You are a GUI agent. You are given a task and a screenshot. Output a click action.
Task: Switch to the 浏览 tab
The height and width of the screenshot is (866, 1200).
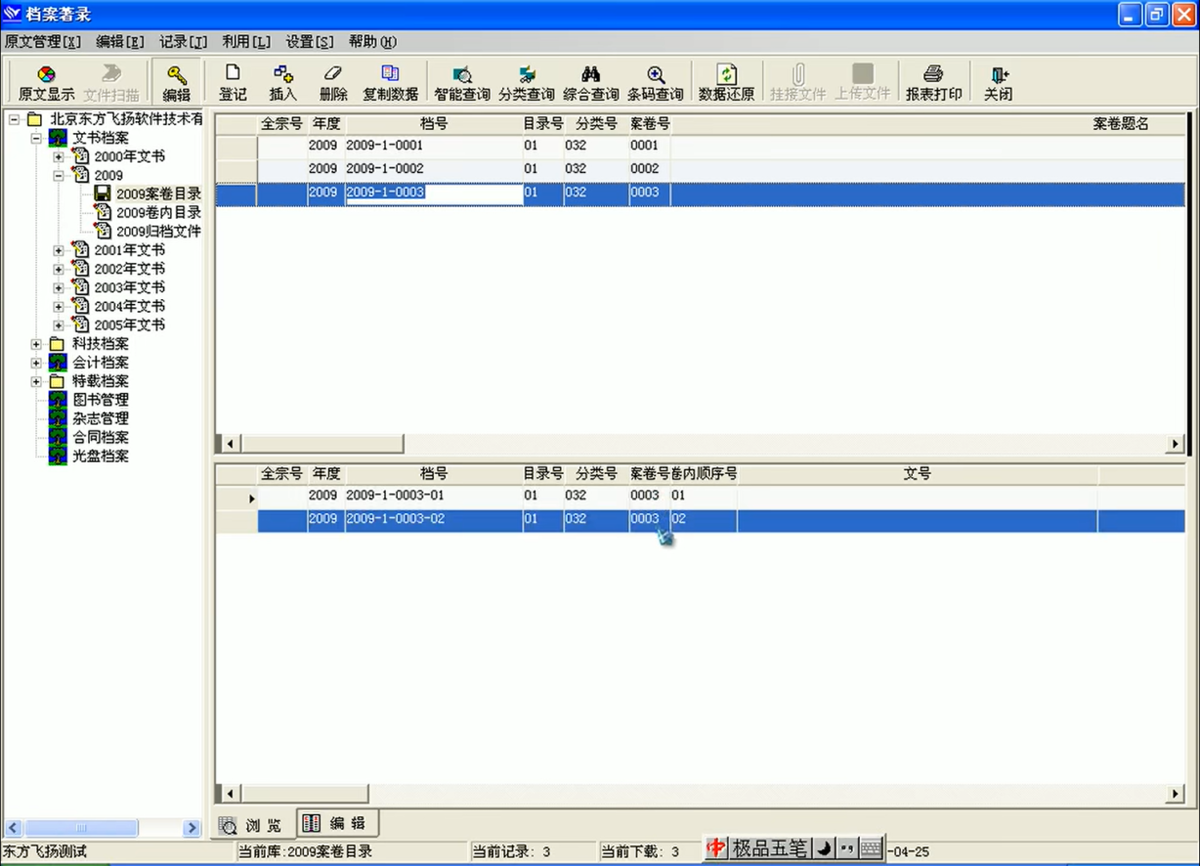251,825
